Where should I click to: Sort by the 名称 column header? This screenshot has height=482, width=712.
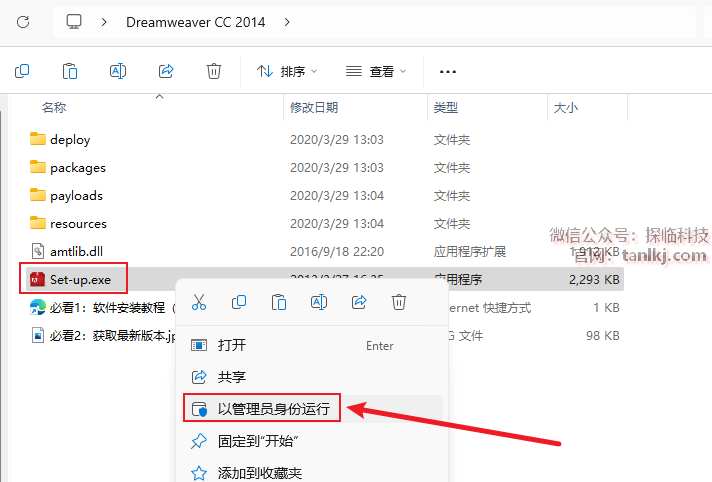tap(54, 108)
